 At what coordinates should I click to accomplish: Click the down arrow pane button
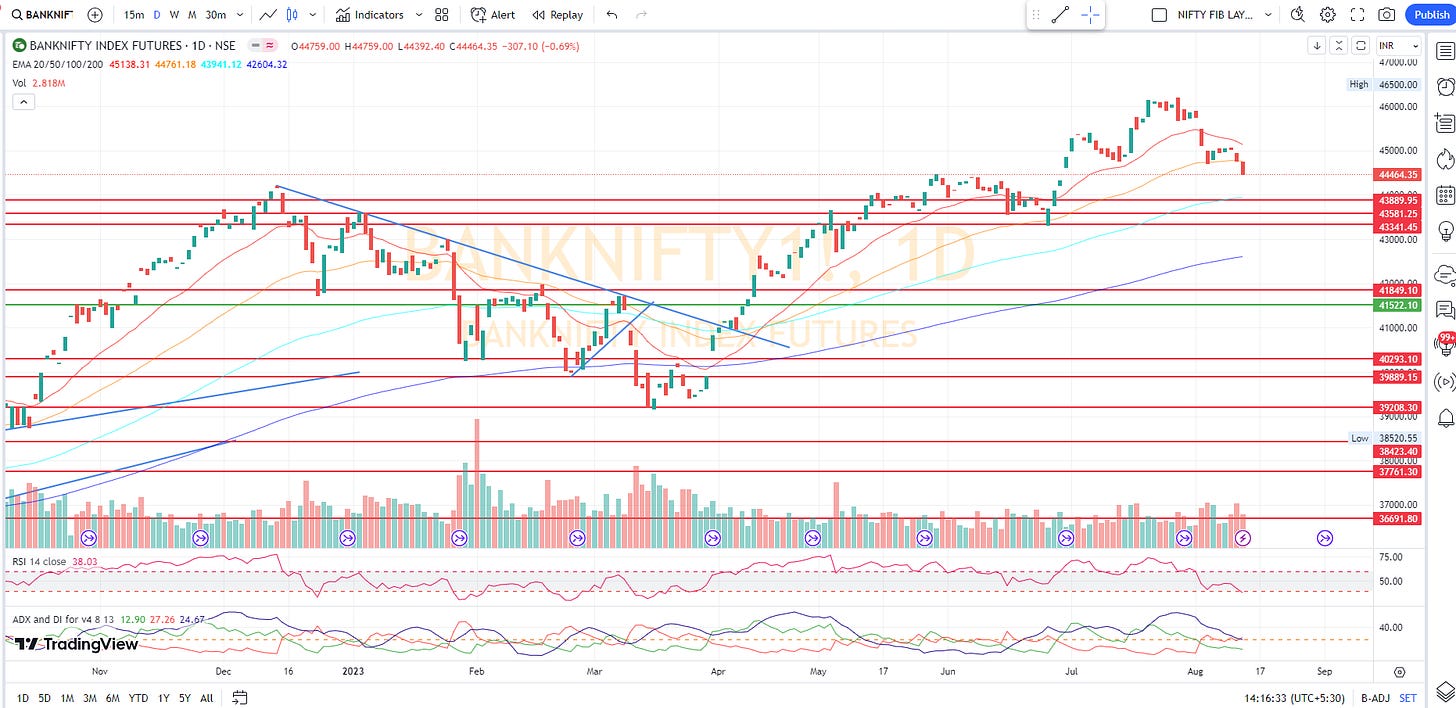1318,46
